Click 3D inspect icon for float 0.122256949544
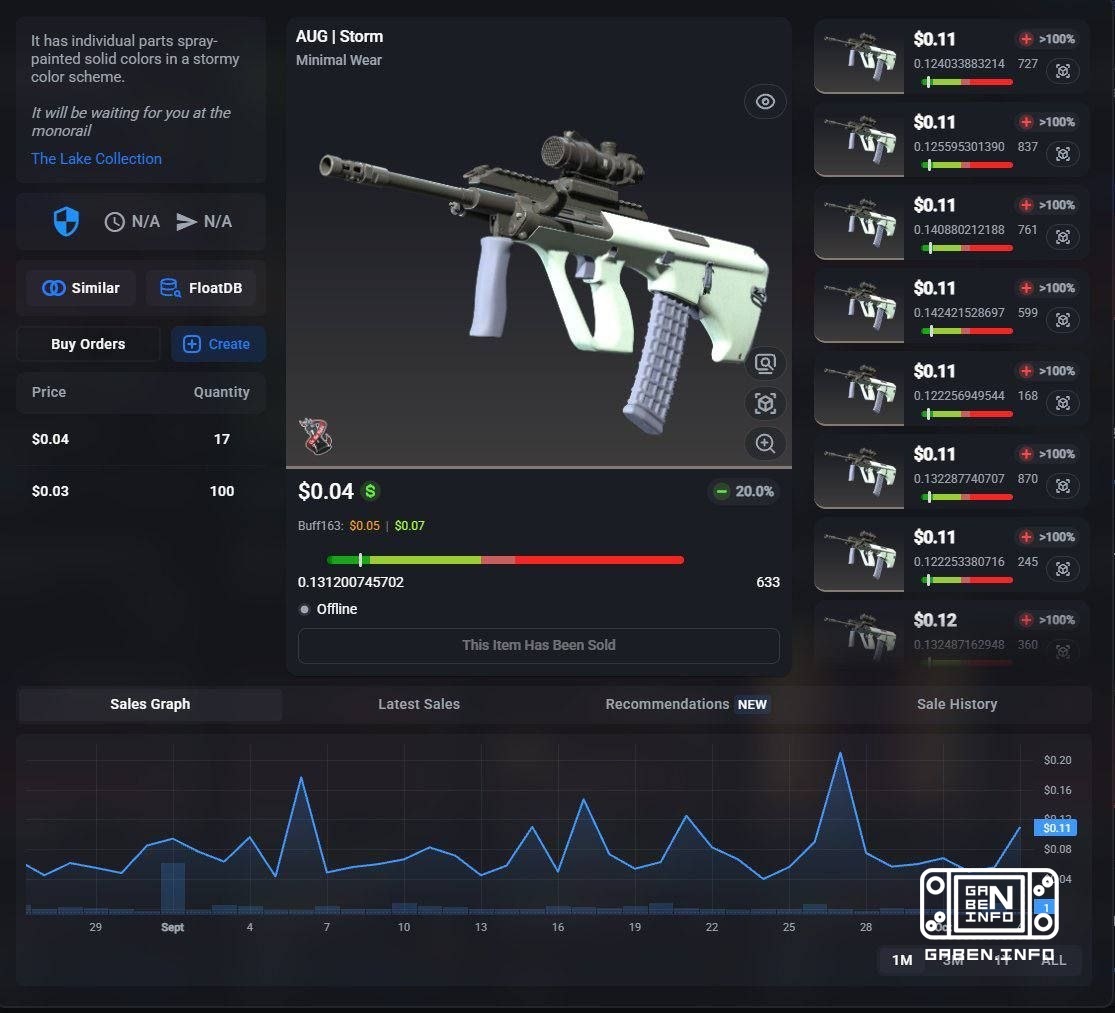Screen dimensions: 1115x1013 (x=1062, y=404)
